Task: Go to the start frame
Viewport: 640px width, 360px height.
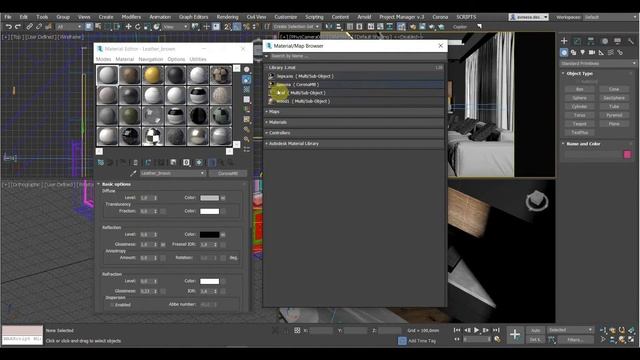Action: pyautogui.click(x=457, y=330)
